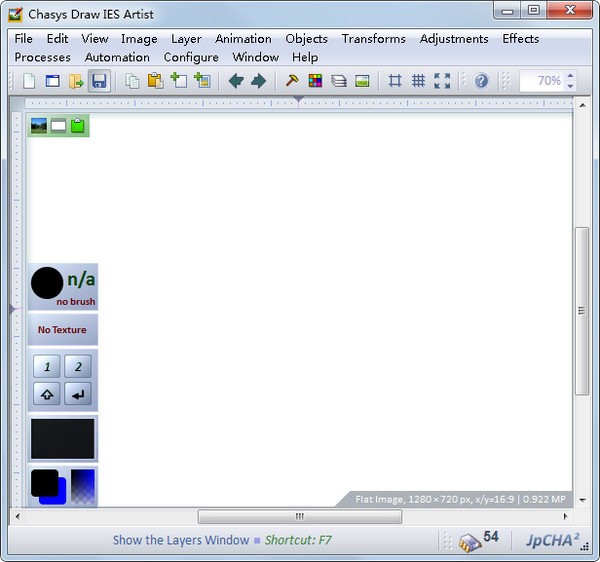This screenshot has height=562, width=600.
Task: Open the Effects menu
Action: 521,39
